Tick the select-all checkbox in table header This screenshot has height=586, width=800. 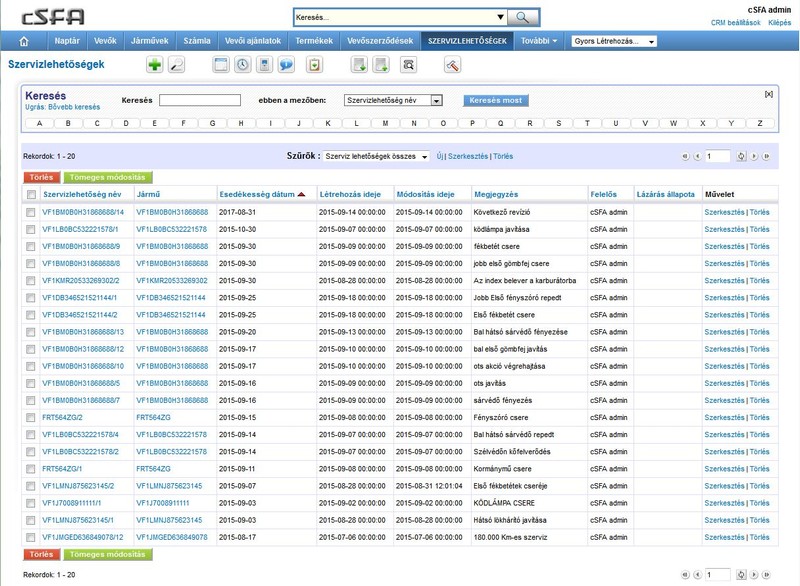click(31, 194)
